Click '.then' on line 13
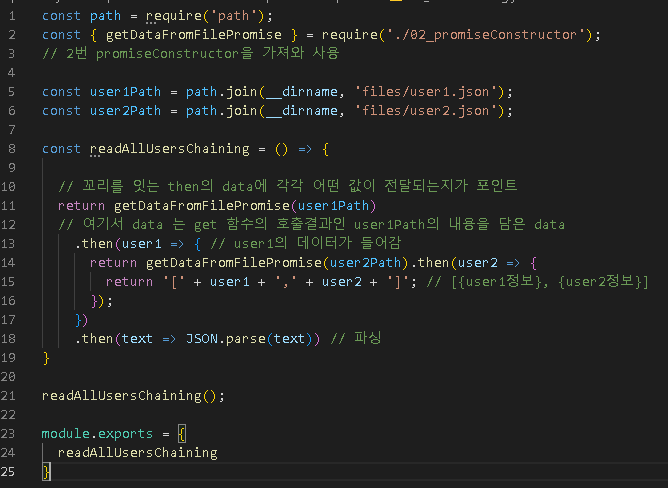Image resolution: width=668 pixels, height=488 pixels. (x=93, y=244)
